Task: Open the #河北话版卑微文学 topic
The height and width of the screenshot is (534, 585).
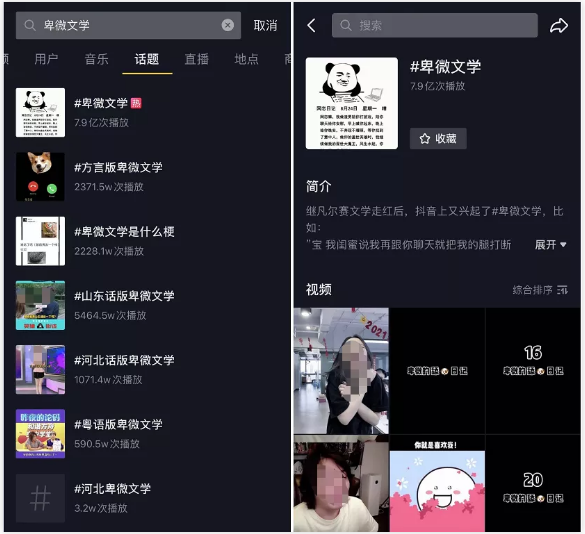Action: (124, 360)
